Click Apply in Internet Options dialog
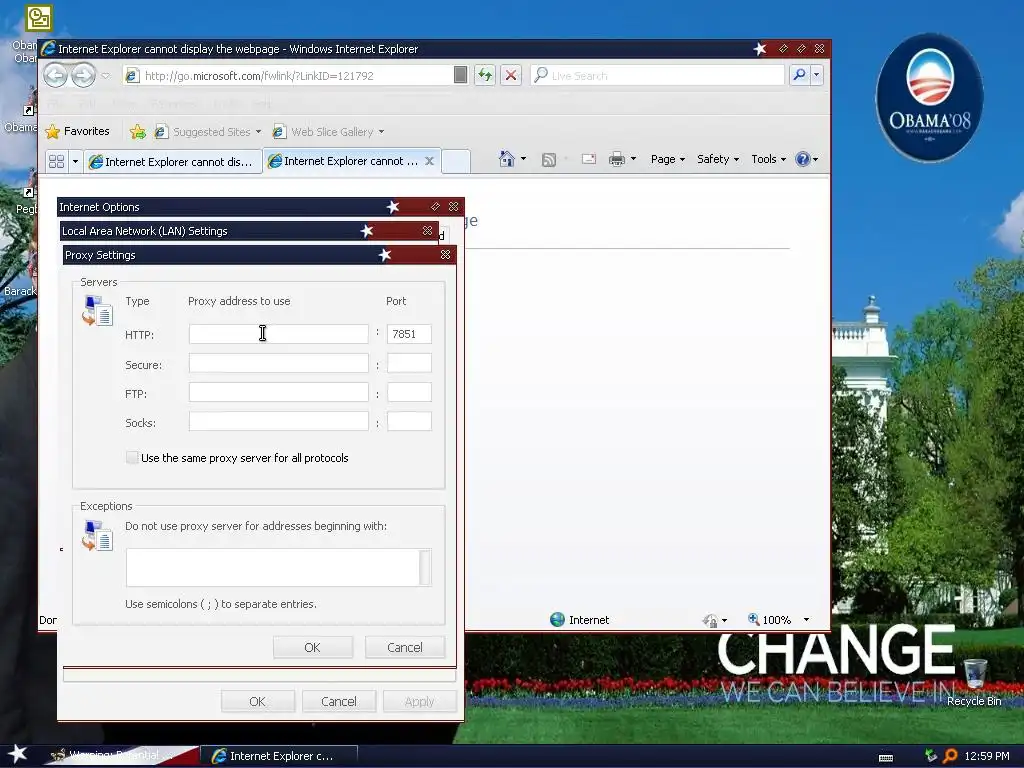The width and height of the screenshot is (1024, 768). click(419, 701)
